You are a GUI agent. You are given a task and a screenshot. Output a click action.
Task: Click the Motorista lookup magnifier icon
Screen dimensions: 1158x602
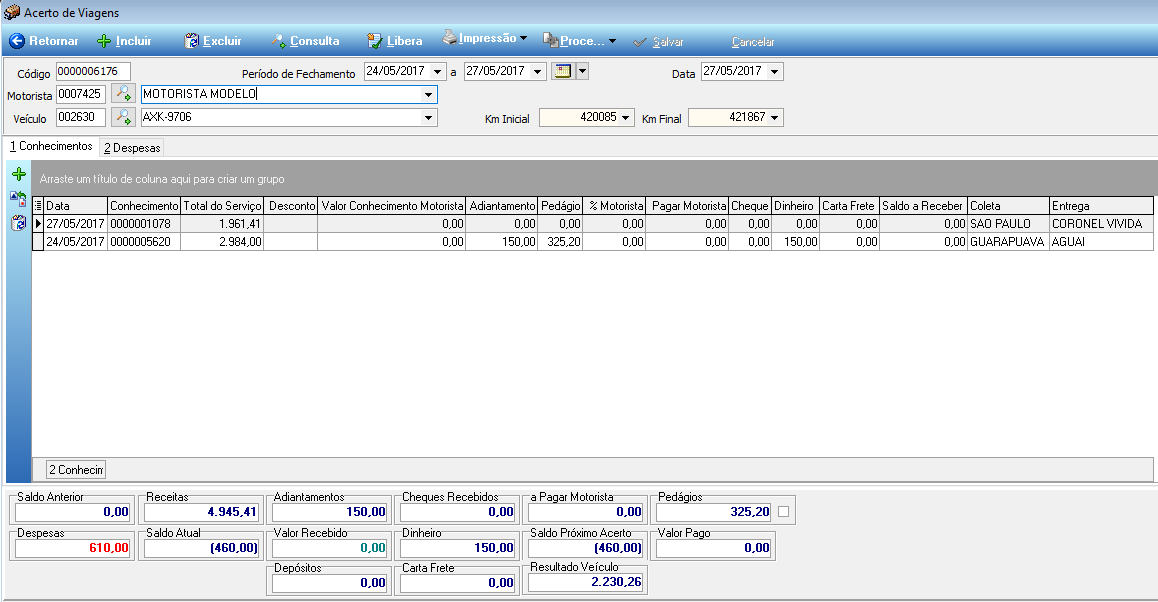(x=123, y=94)
